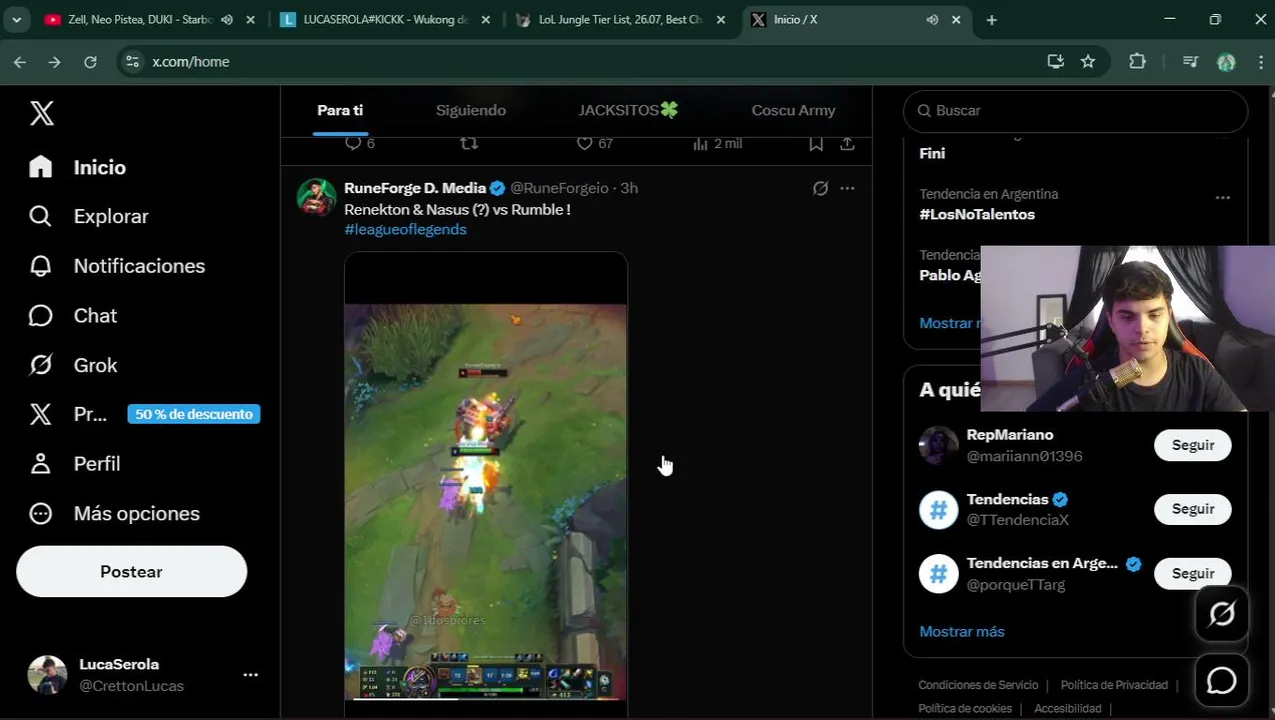Open Política de cookies link
This screenshot has height=720, width=1275.
click(x=964, y=708)
